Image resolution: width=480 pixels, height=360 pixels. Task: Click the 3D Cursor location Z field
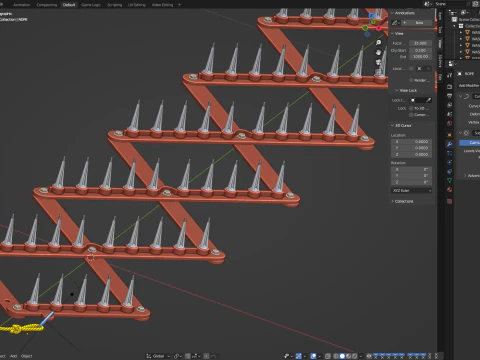412,154
